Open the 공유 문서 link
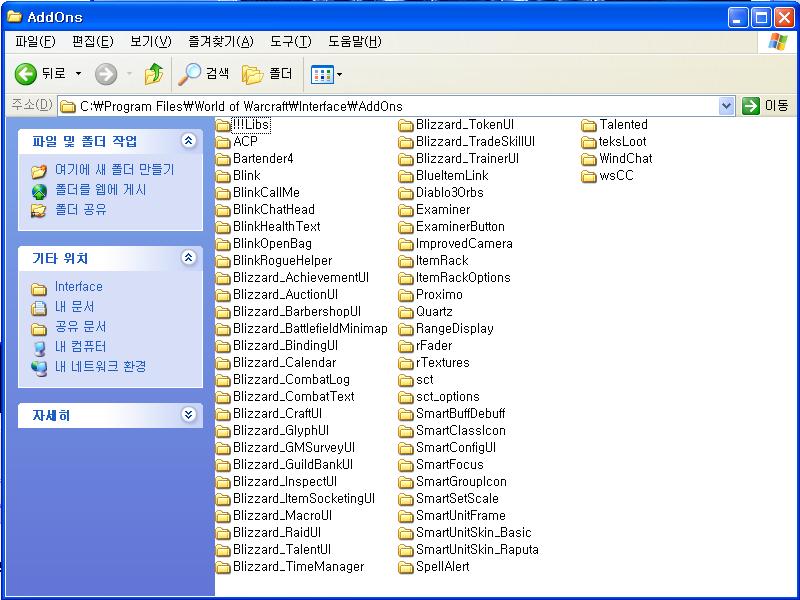Image resolution: width=800 pixels, height=600 pixels. point(81,327)
